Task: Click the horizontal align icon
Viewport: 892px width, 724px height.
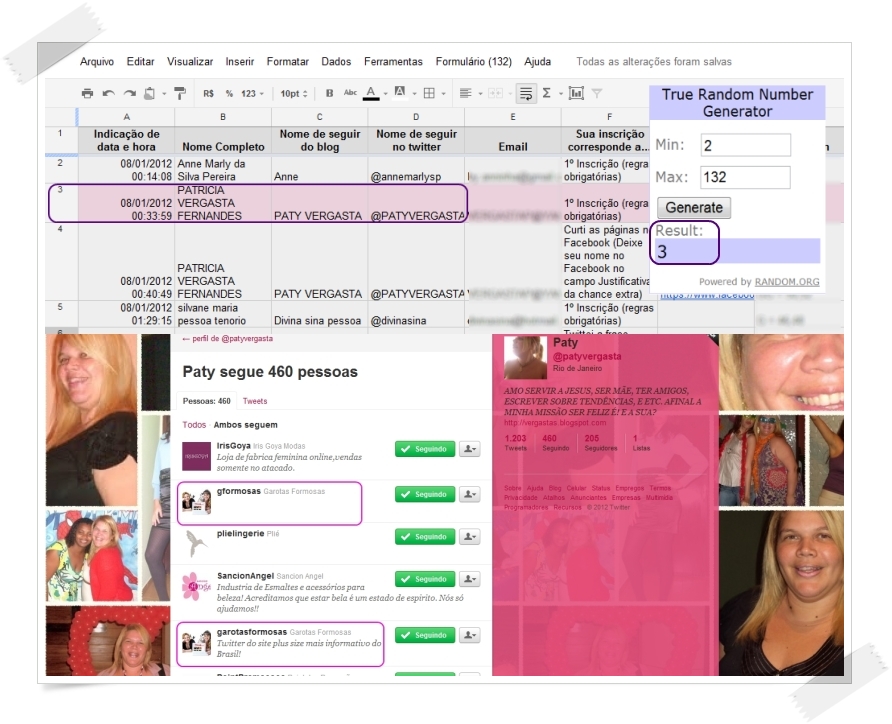Action: [465, 93]
